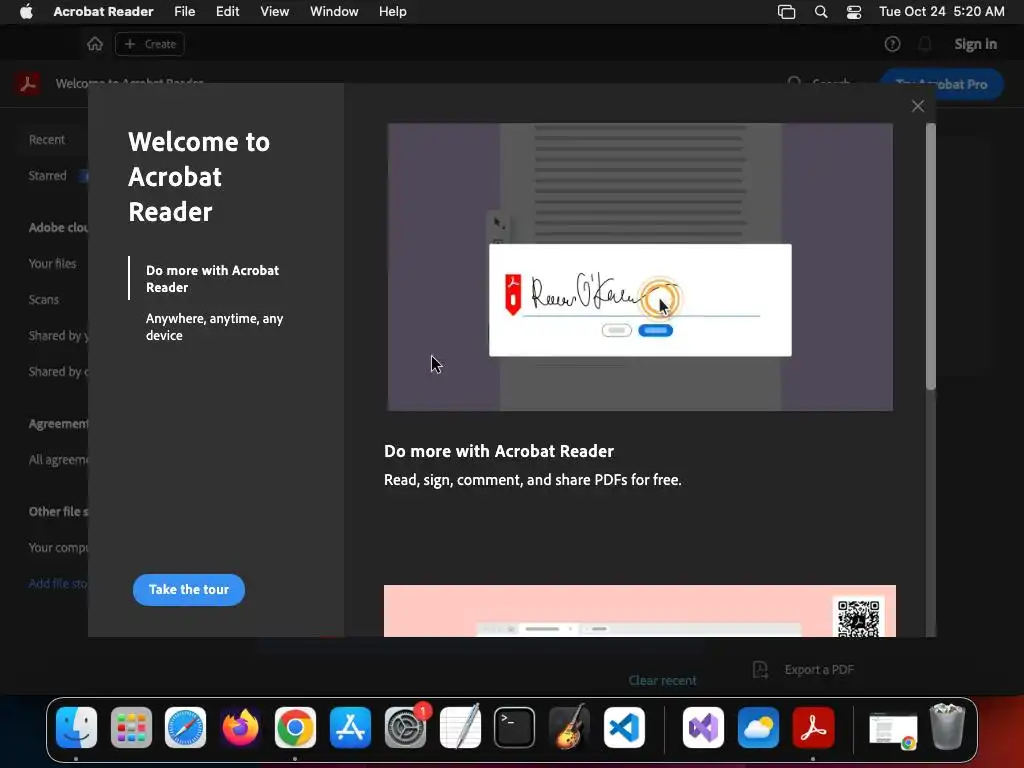Click the Take the tour button
This screenshot has height=768, width=1024.
[189, 590]
